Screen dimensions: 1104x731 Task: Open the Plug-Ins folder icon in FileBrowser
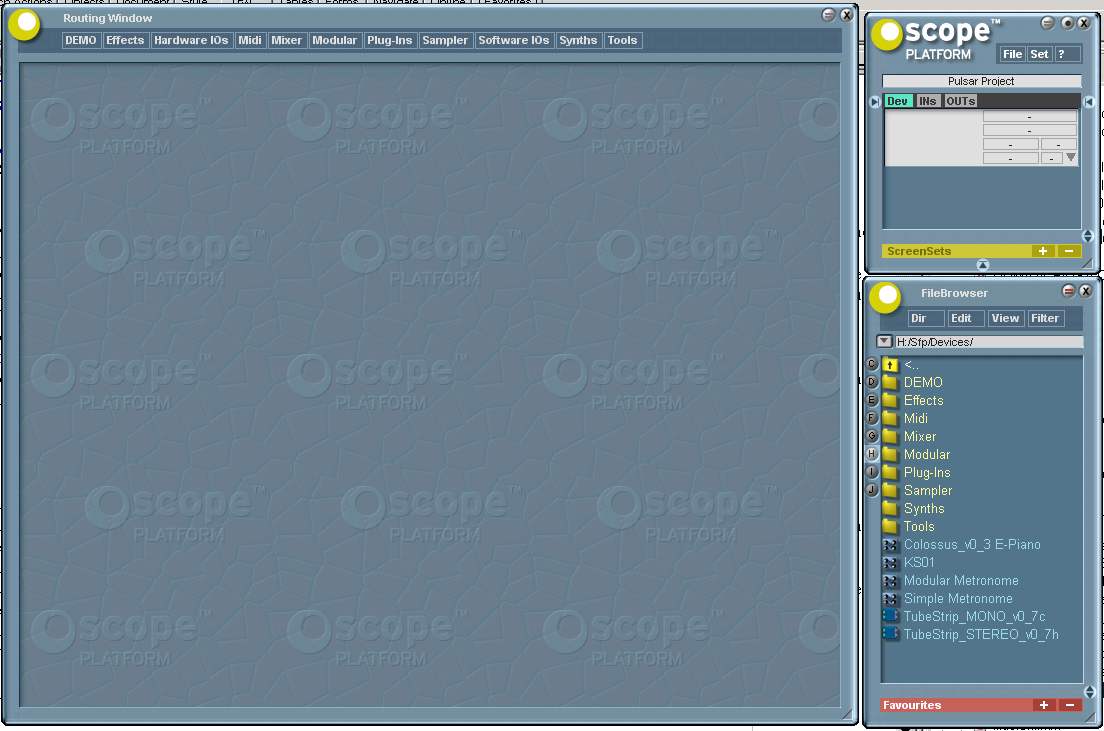[x=890, y=473]
